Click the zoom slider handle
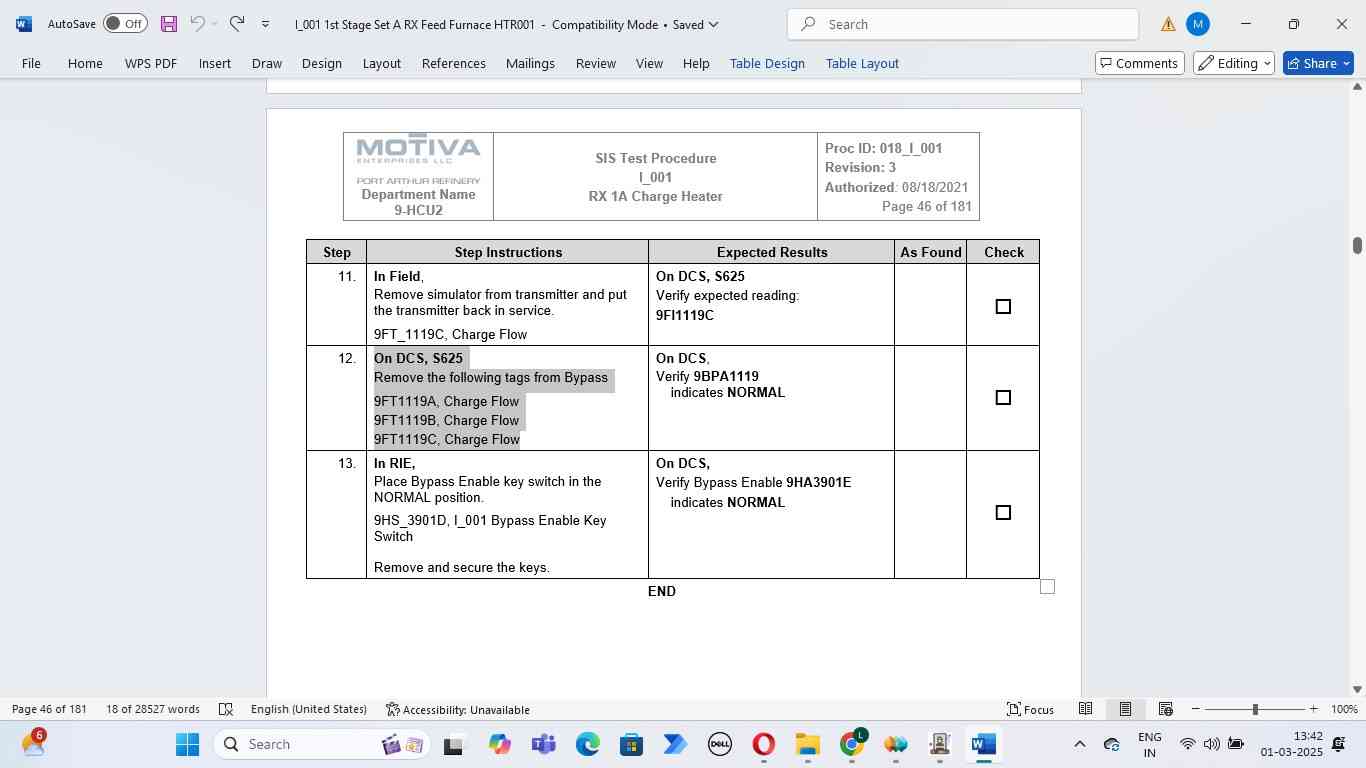Image resolution: width=1366 pixels, height=768 pixels. (1255, 709)
